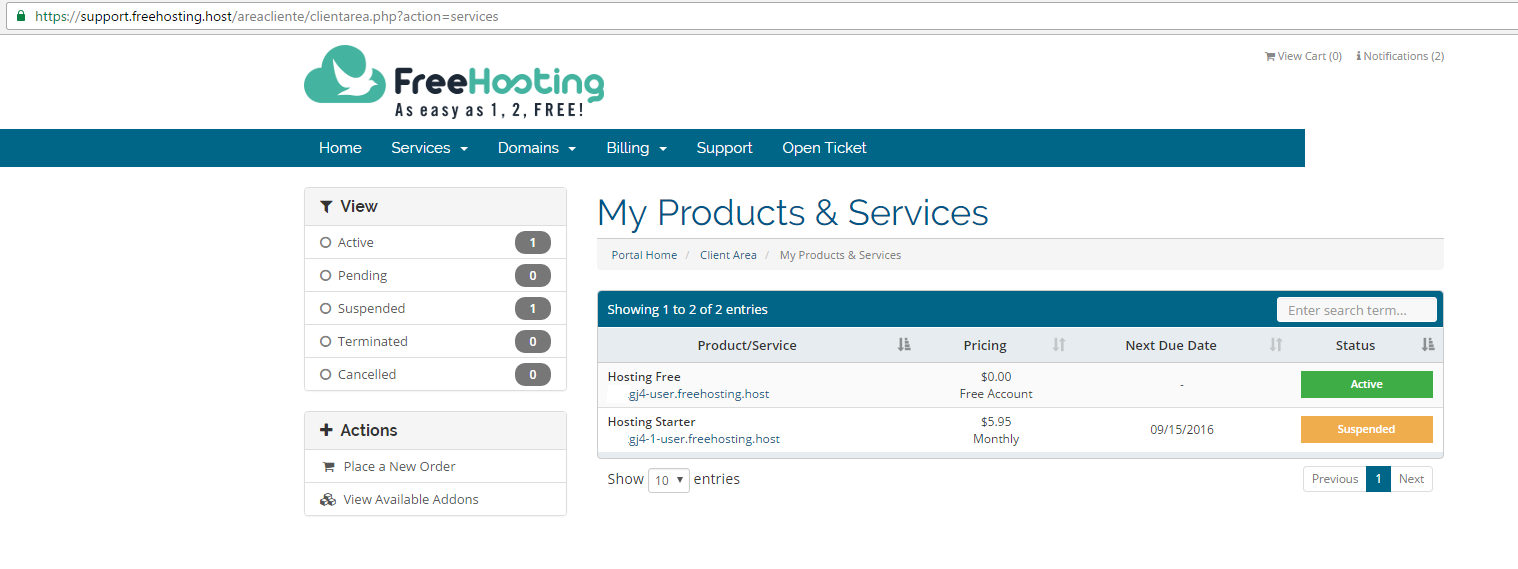The width and height of the screenshot is (1518, 569).
Task: Click the Hosting Starter product row
Action: tap(1020, 430)
